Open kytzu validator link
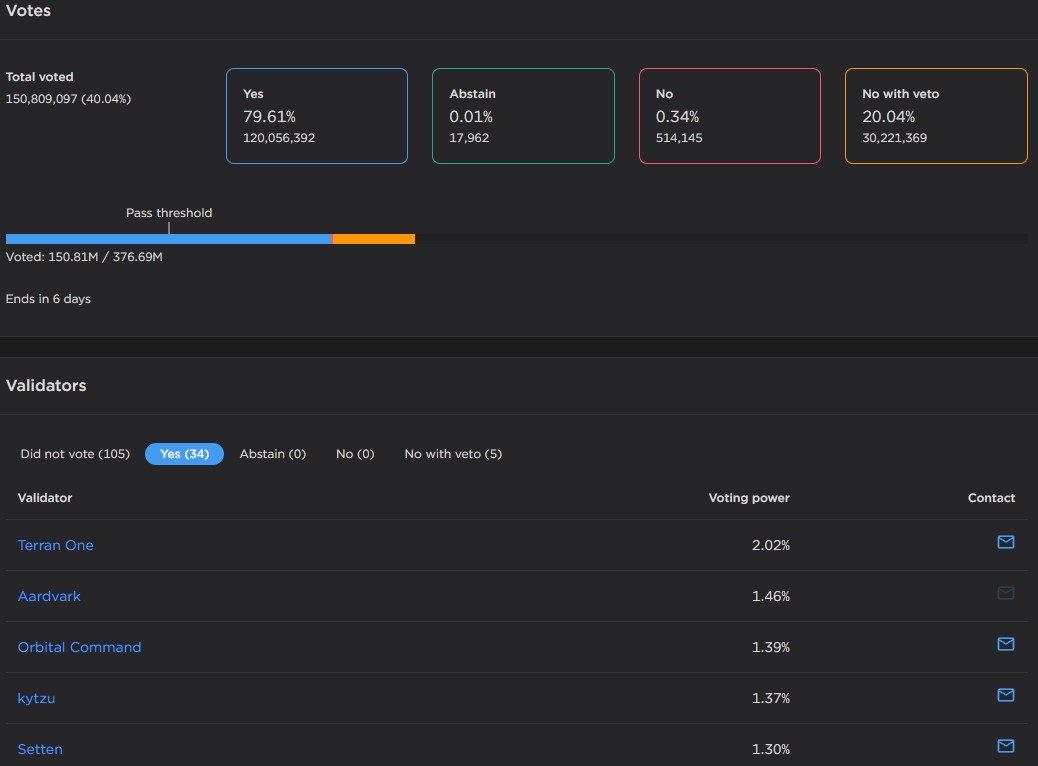The height and width of the screenshot is (766, 1038). click(36, 698)
